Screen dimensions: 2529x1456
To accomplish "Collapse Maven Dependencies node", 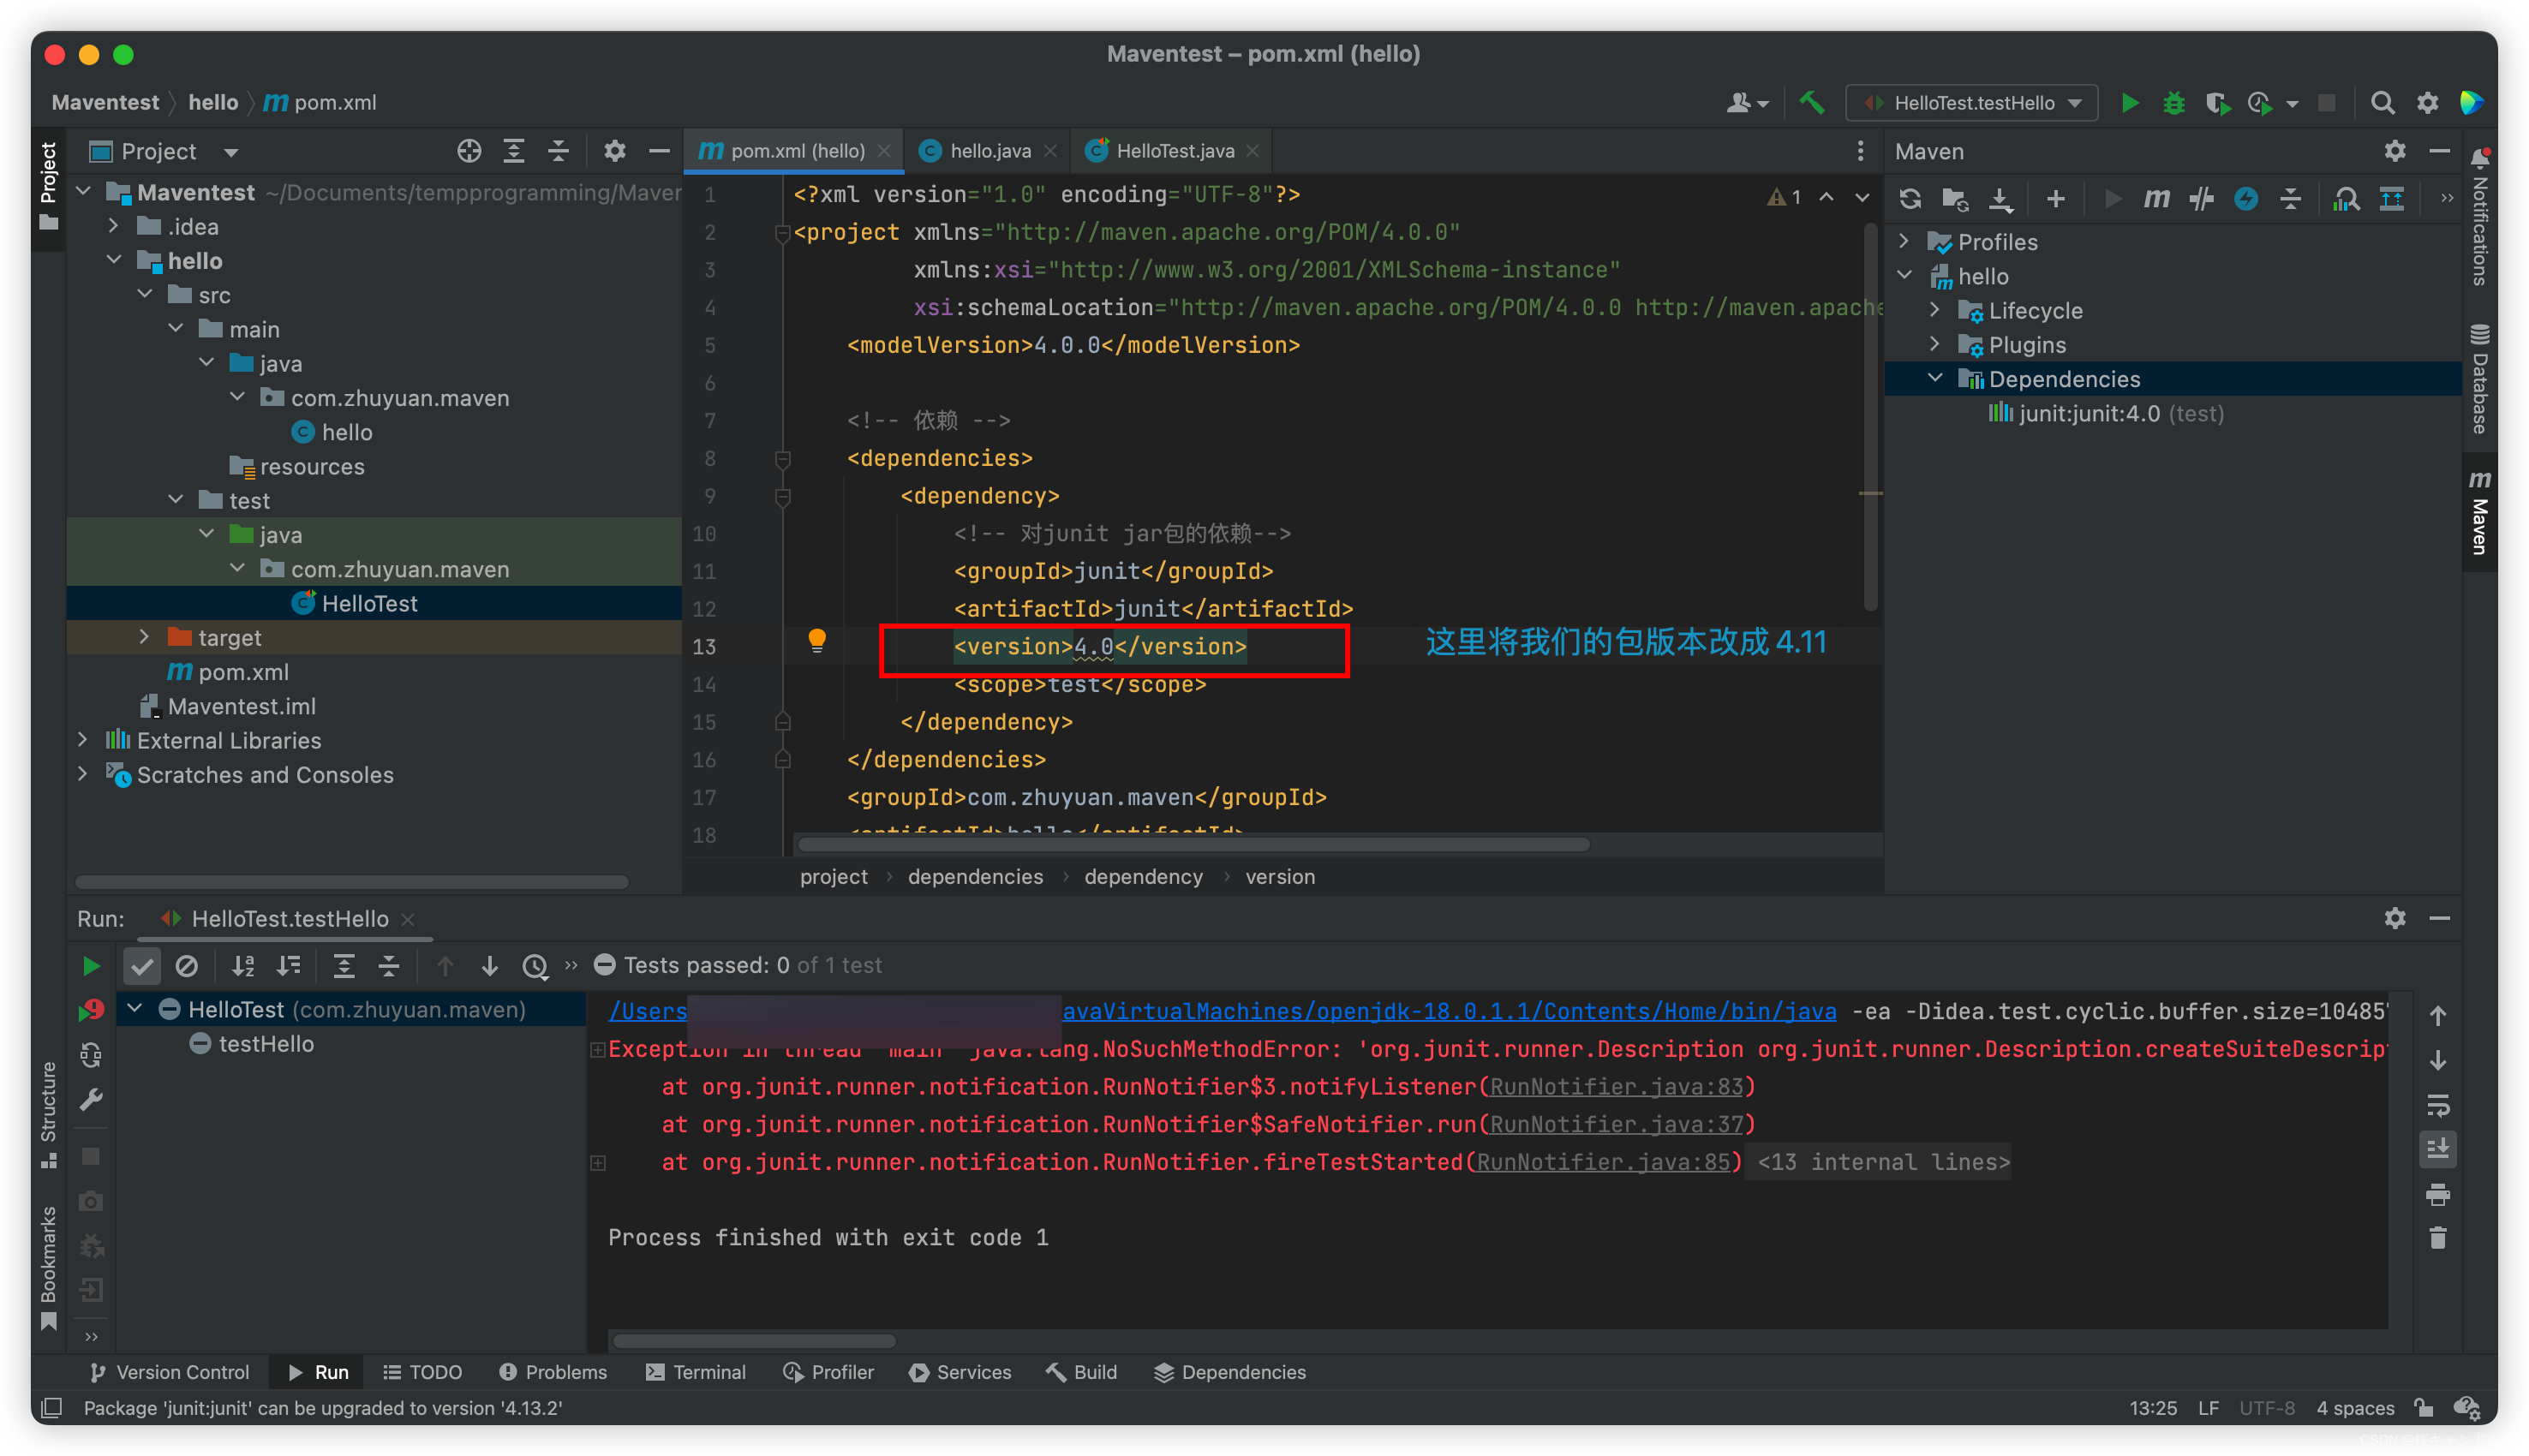I will [x=1935, y=378].
